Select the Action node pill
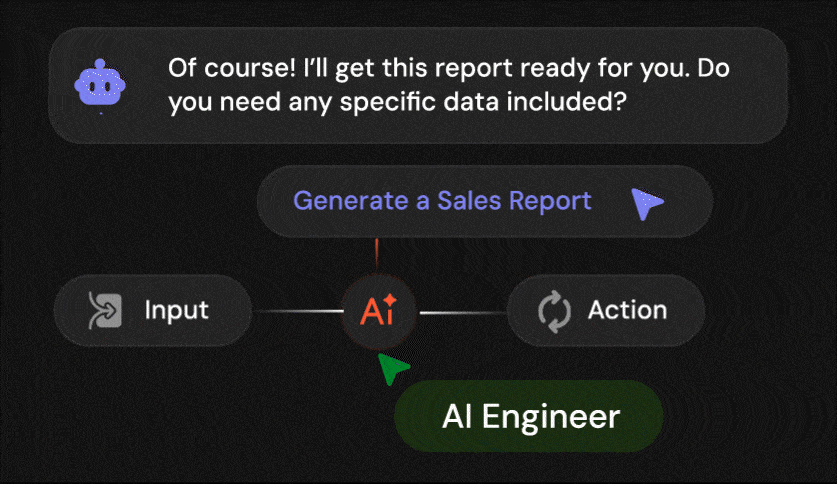This screenshot has height=484, width=837. [x=606, y=311]
